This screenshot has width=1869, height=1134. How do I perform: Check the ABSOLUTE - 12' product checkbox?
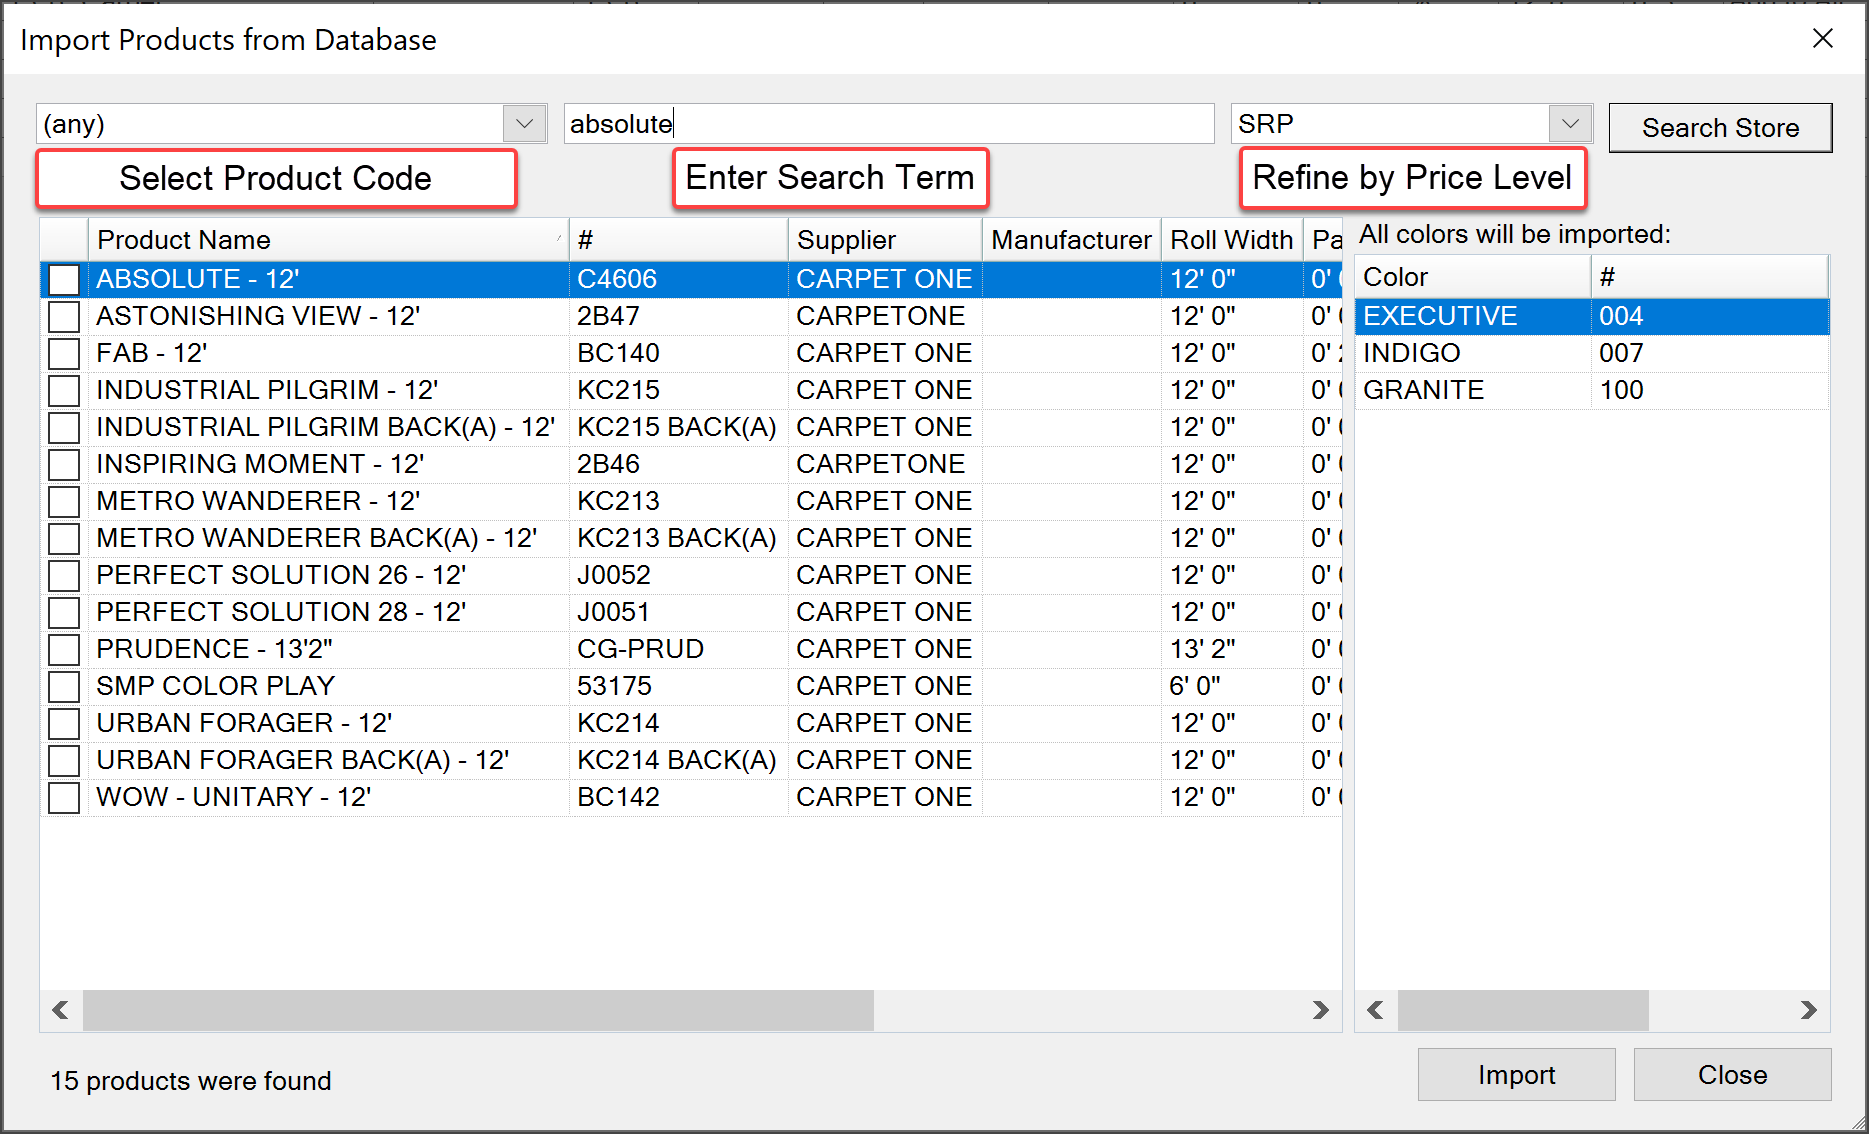(64, 279)
